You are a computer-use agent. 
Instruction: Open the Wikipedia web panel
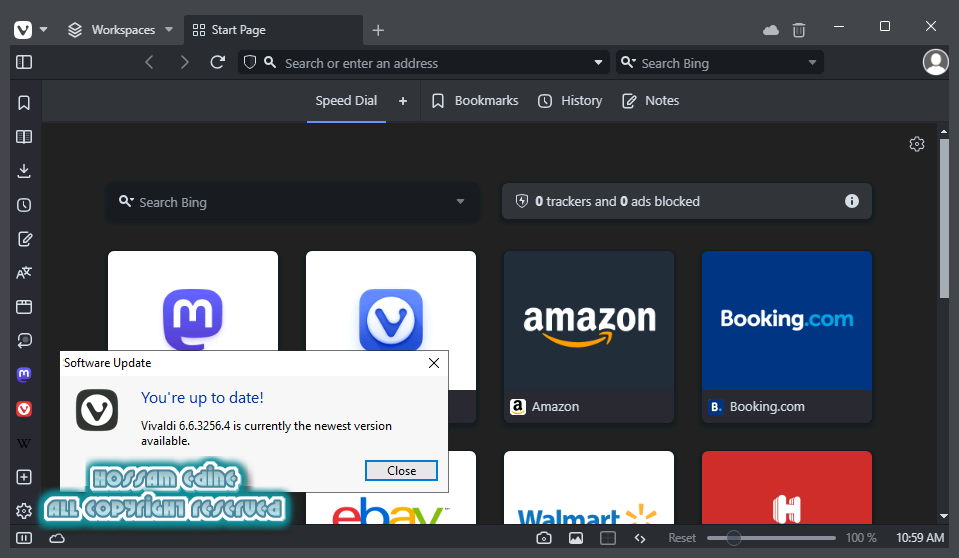(x=24, y=443)
